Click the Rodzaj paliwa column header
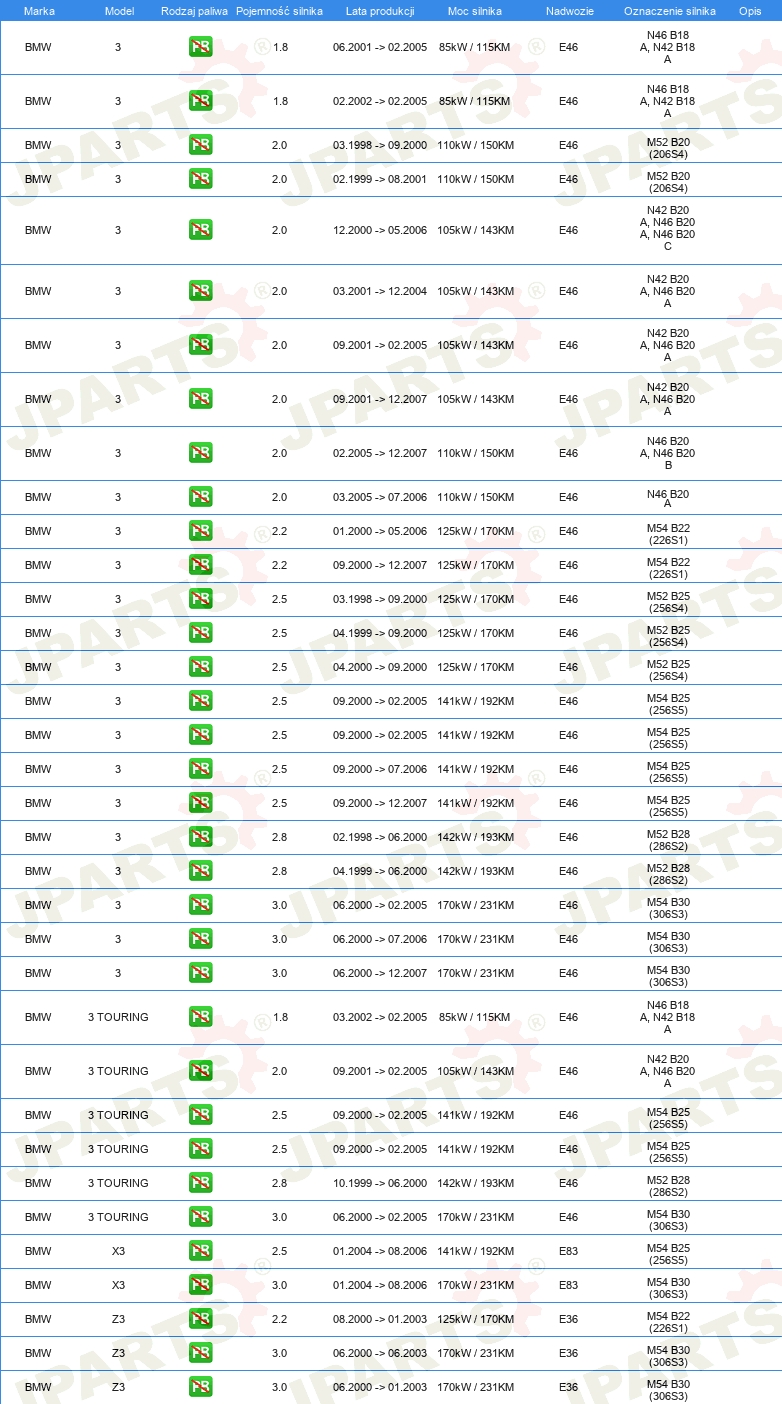Image resolution: width=782 pixels, height=1404 pixels. pos(194,10)
